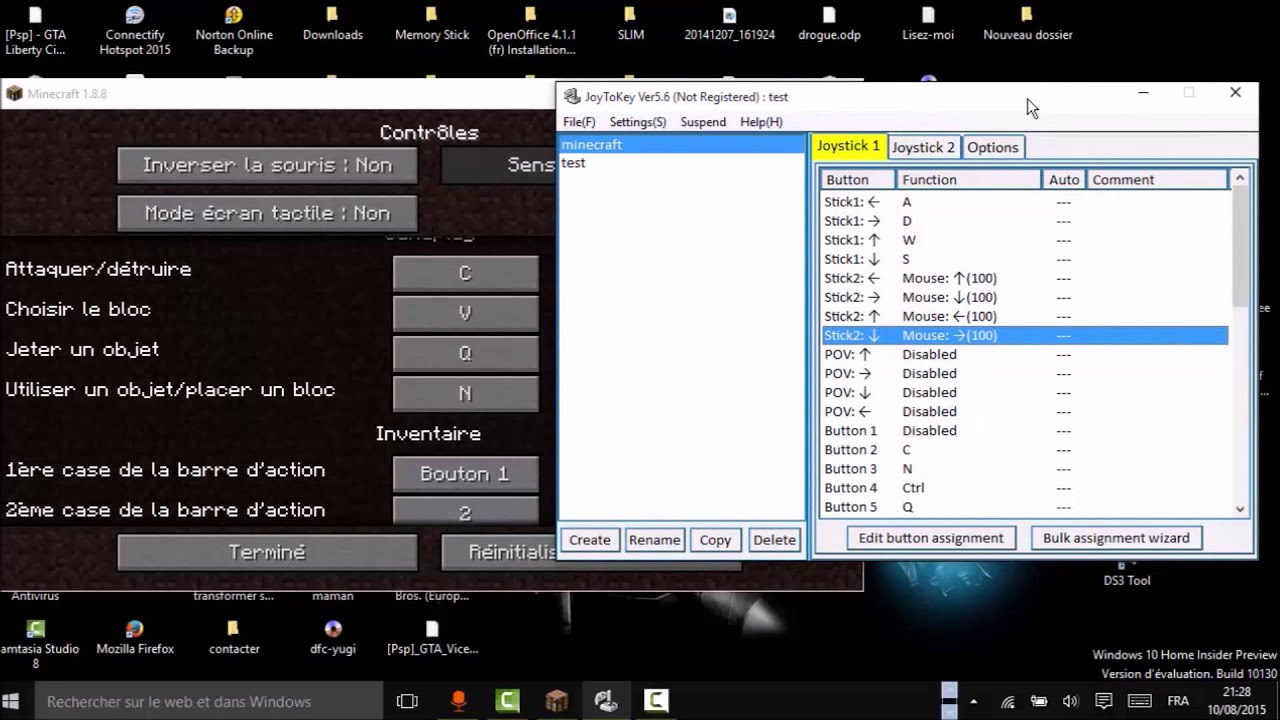1280x720 pixels.
Task: Select the Stick2: ← Mouse row
Action: tap(1025, 278)
